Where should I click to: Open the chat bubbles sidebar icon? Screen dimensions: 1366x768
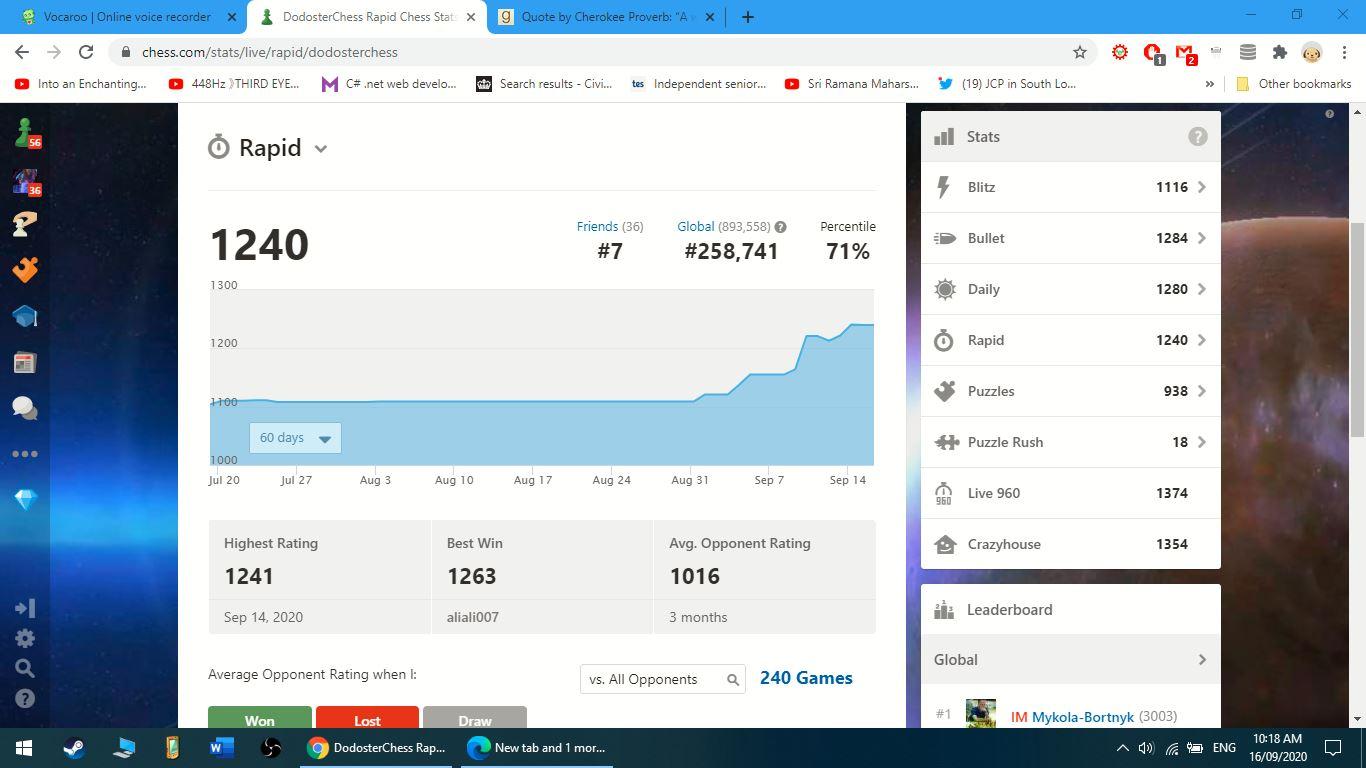coord(25,408)
